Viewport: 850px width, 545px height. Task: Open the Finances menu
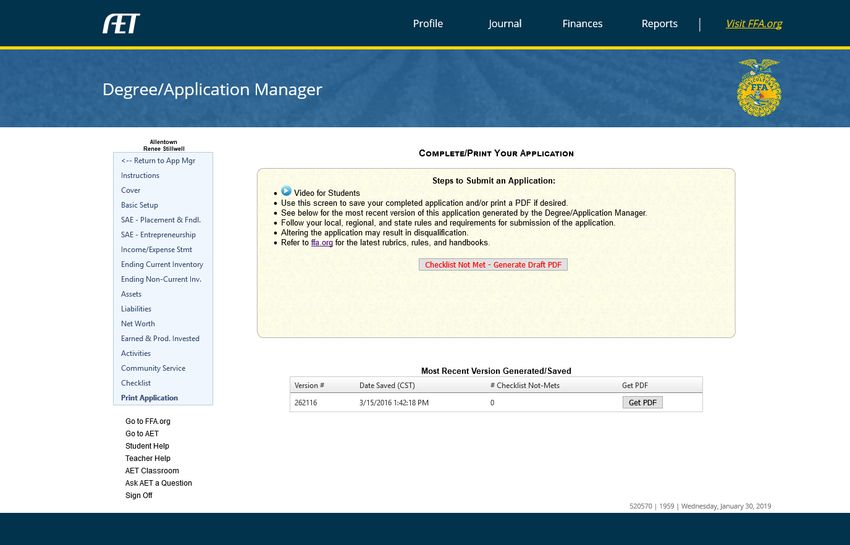point(582,24)
